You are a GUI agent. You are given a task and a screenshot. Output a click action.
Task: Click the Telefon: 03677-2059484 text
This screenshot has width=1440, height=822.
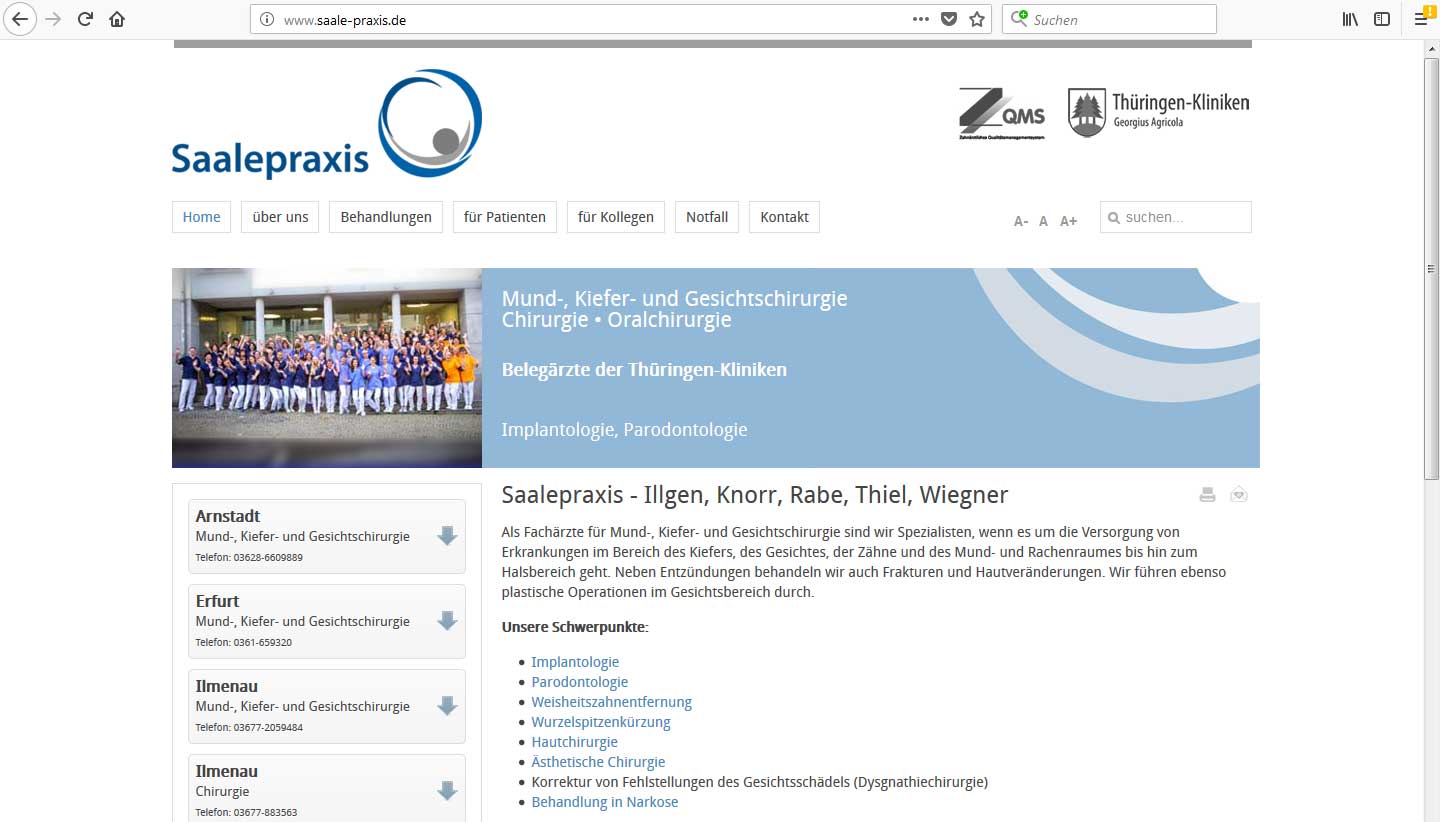[x=249, y=728]
